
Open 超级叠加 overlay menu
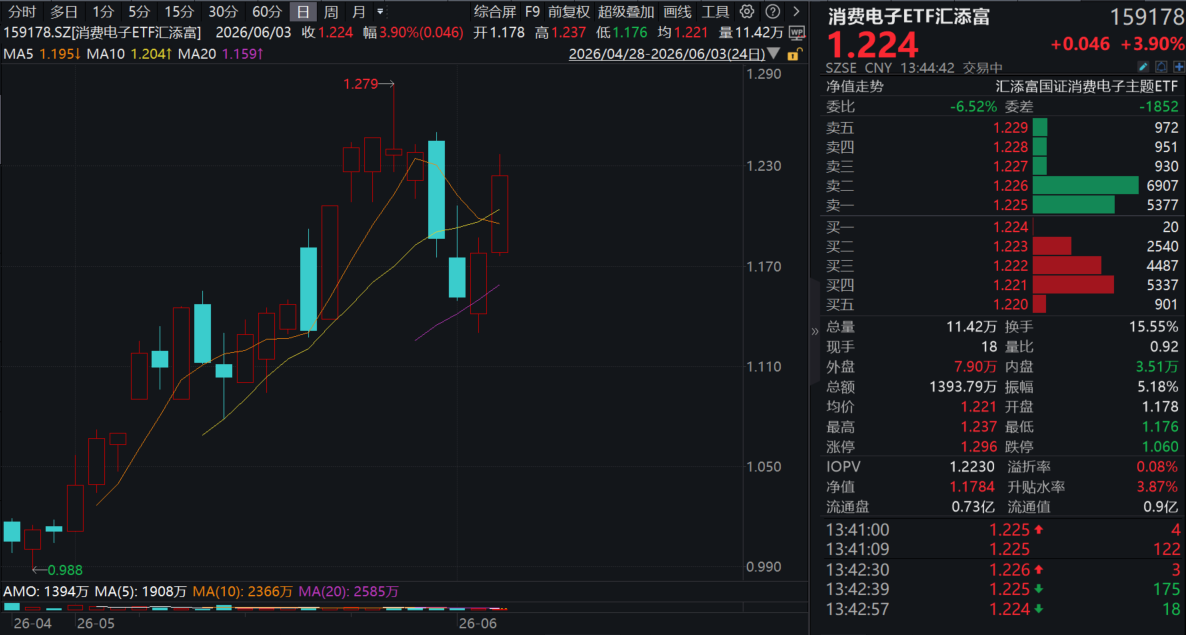click(626, 11)
